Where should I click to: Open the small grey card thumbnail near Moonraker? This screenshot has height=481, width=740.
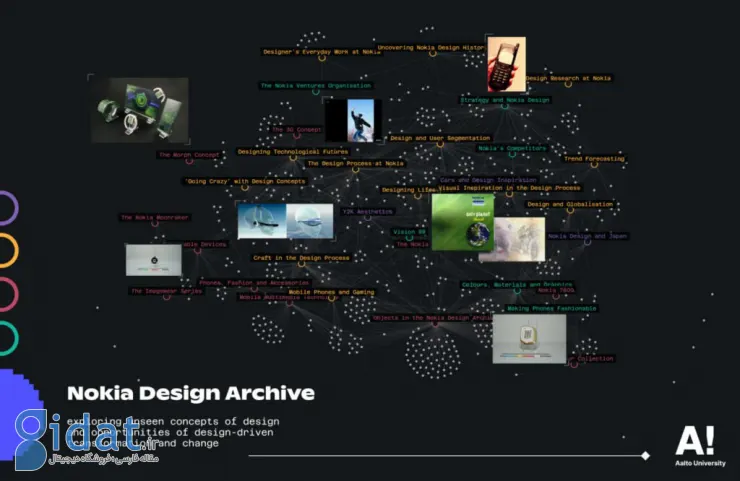pos(154,260)
